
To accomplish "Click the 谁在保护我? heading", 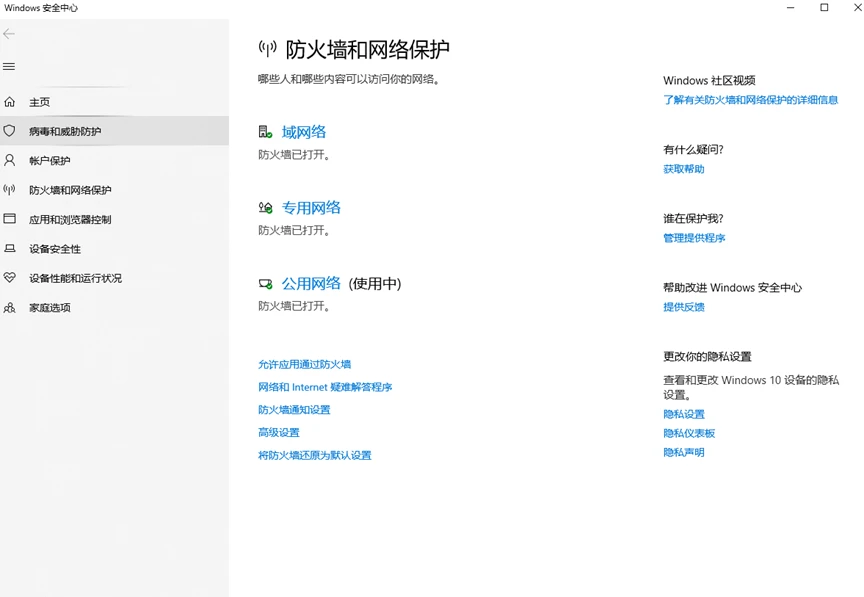I will 693,218.
